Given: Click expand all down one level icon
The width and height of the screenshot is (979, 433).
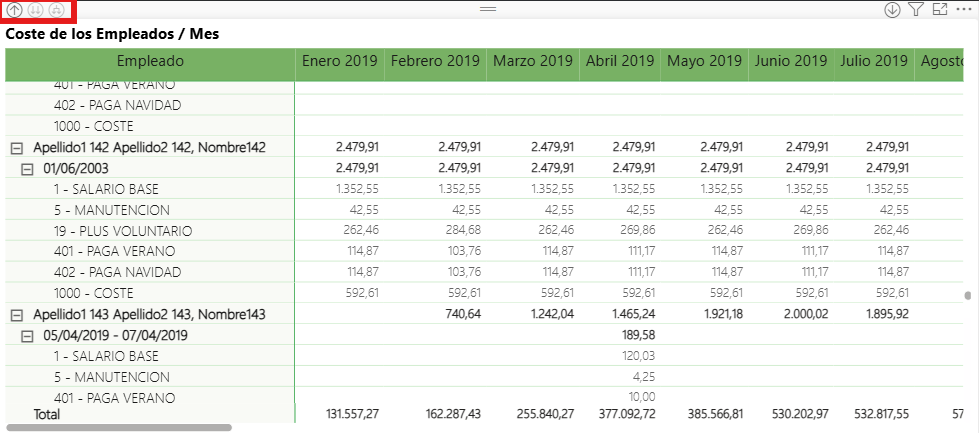Looking at the screenshot, I should pos(56,10).
